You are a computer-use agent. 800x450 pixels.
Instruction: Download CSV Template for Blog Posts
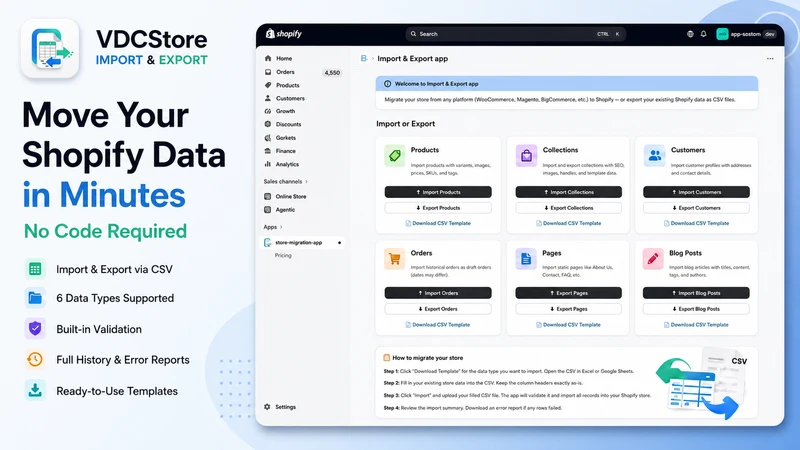tap(696, 324)
